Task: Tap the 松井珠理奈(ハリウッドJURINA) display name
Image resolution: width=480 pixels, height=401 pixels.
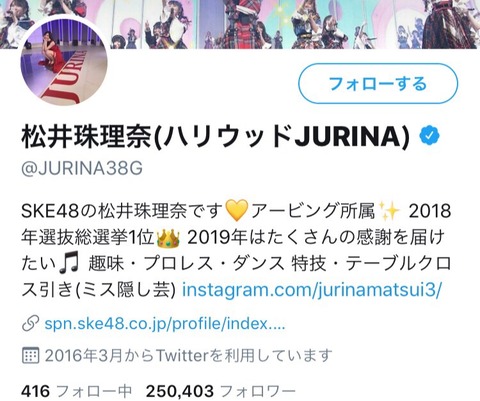Action: point(215,136)
